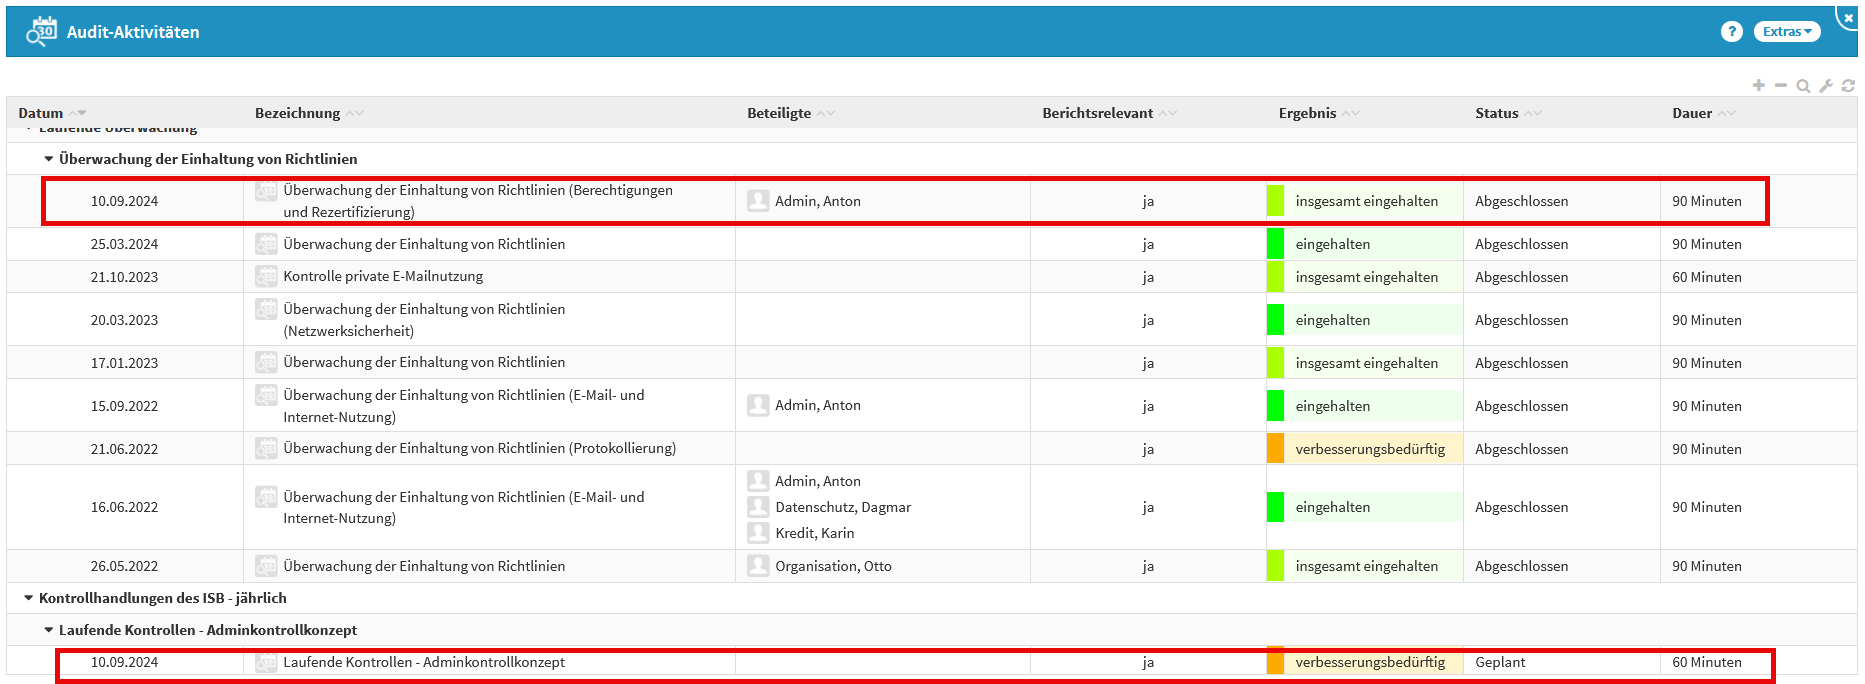Screen dimensions: 1865x684
Task: Sort by the Ergebnis column header
Action: (x=1306, y=113)
